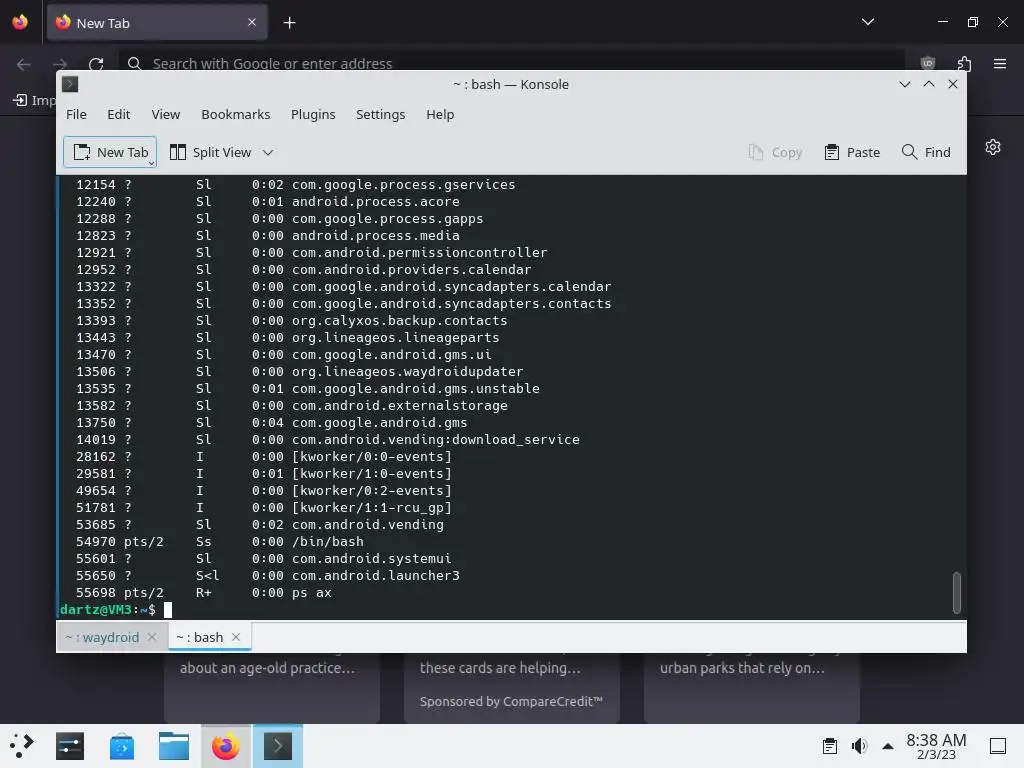Open the View menu in Konsole
The image size is (1024, 768).
pyautogui.click(x=166, y=114)
